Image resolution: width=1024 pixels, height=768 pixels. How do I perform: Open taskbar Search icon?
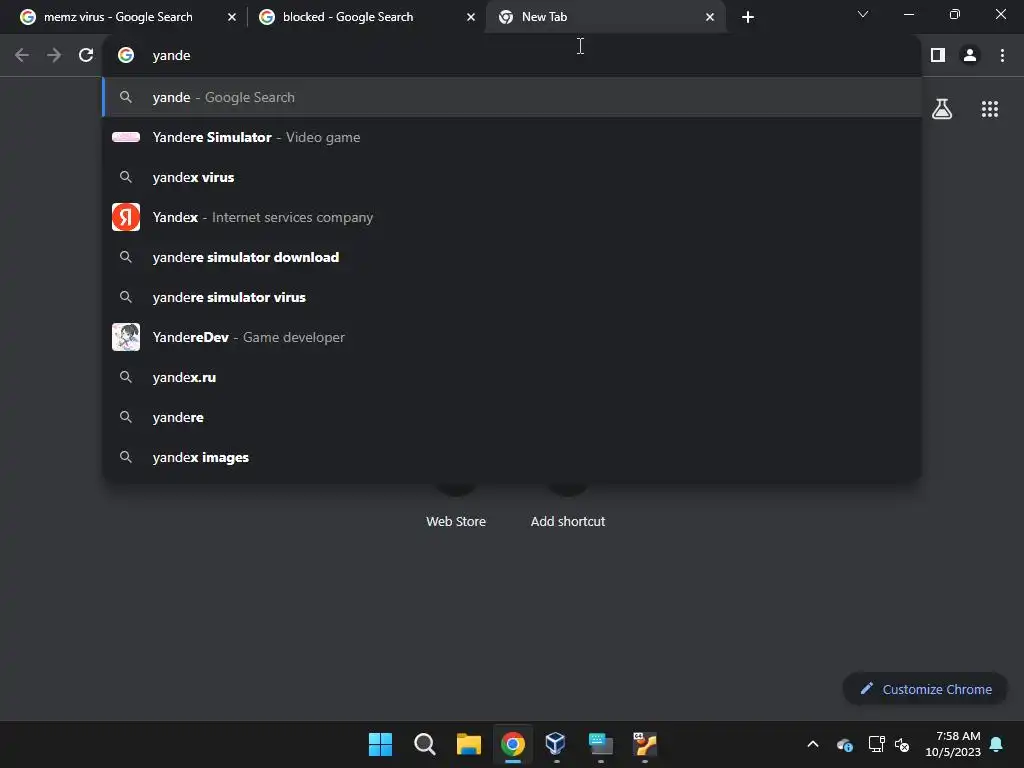(424, 744)
